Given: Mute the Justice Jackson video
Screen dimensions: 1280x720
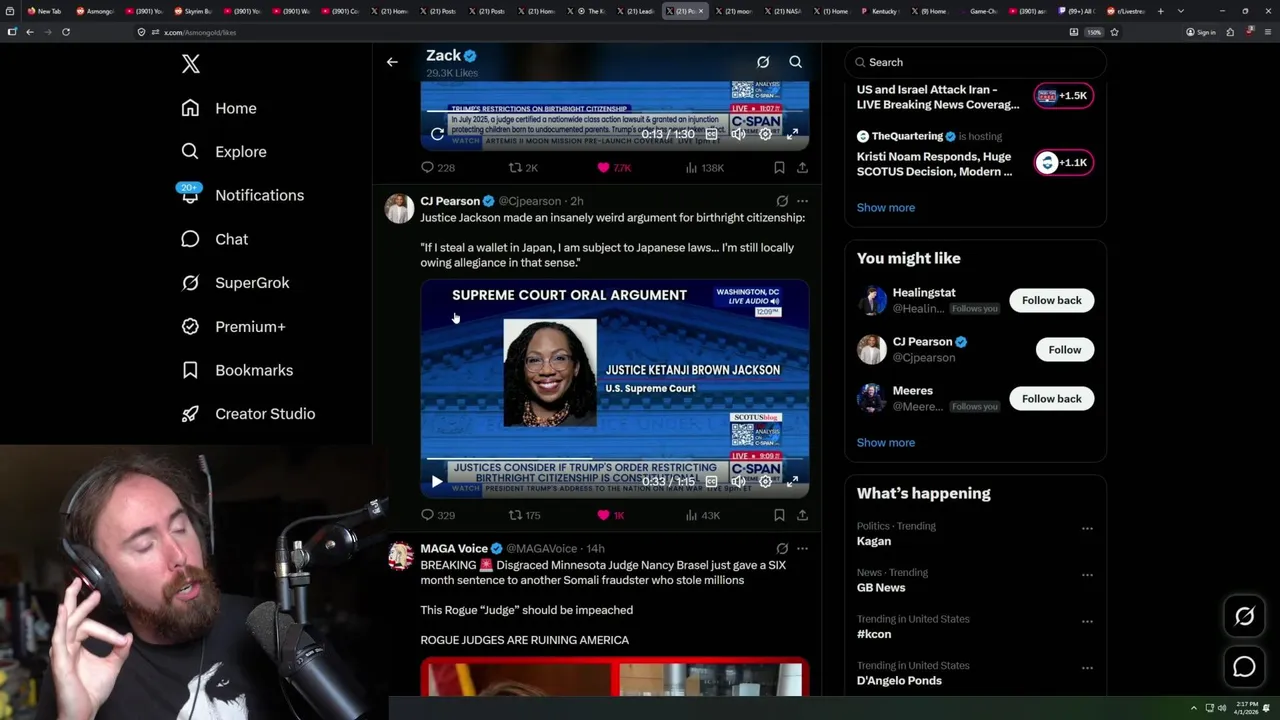Looking at the screenshot, I should [x=738, y=481].
